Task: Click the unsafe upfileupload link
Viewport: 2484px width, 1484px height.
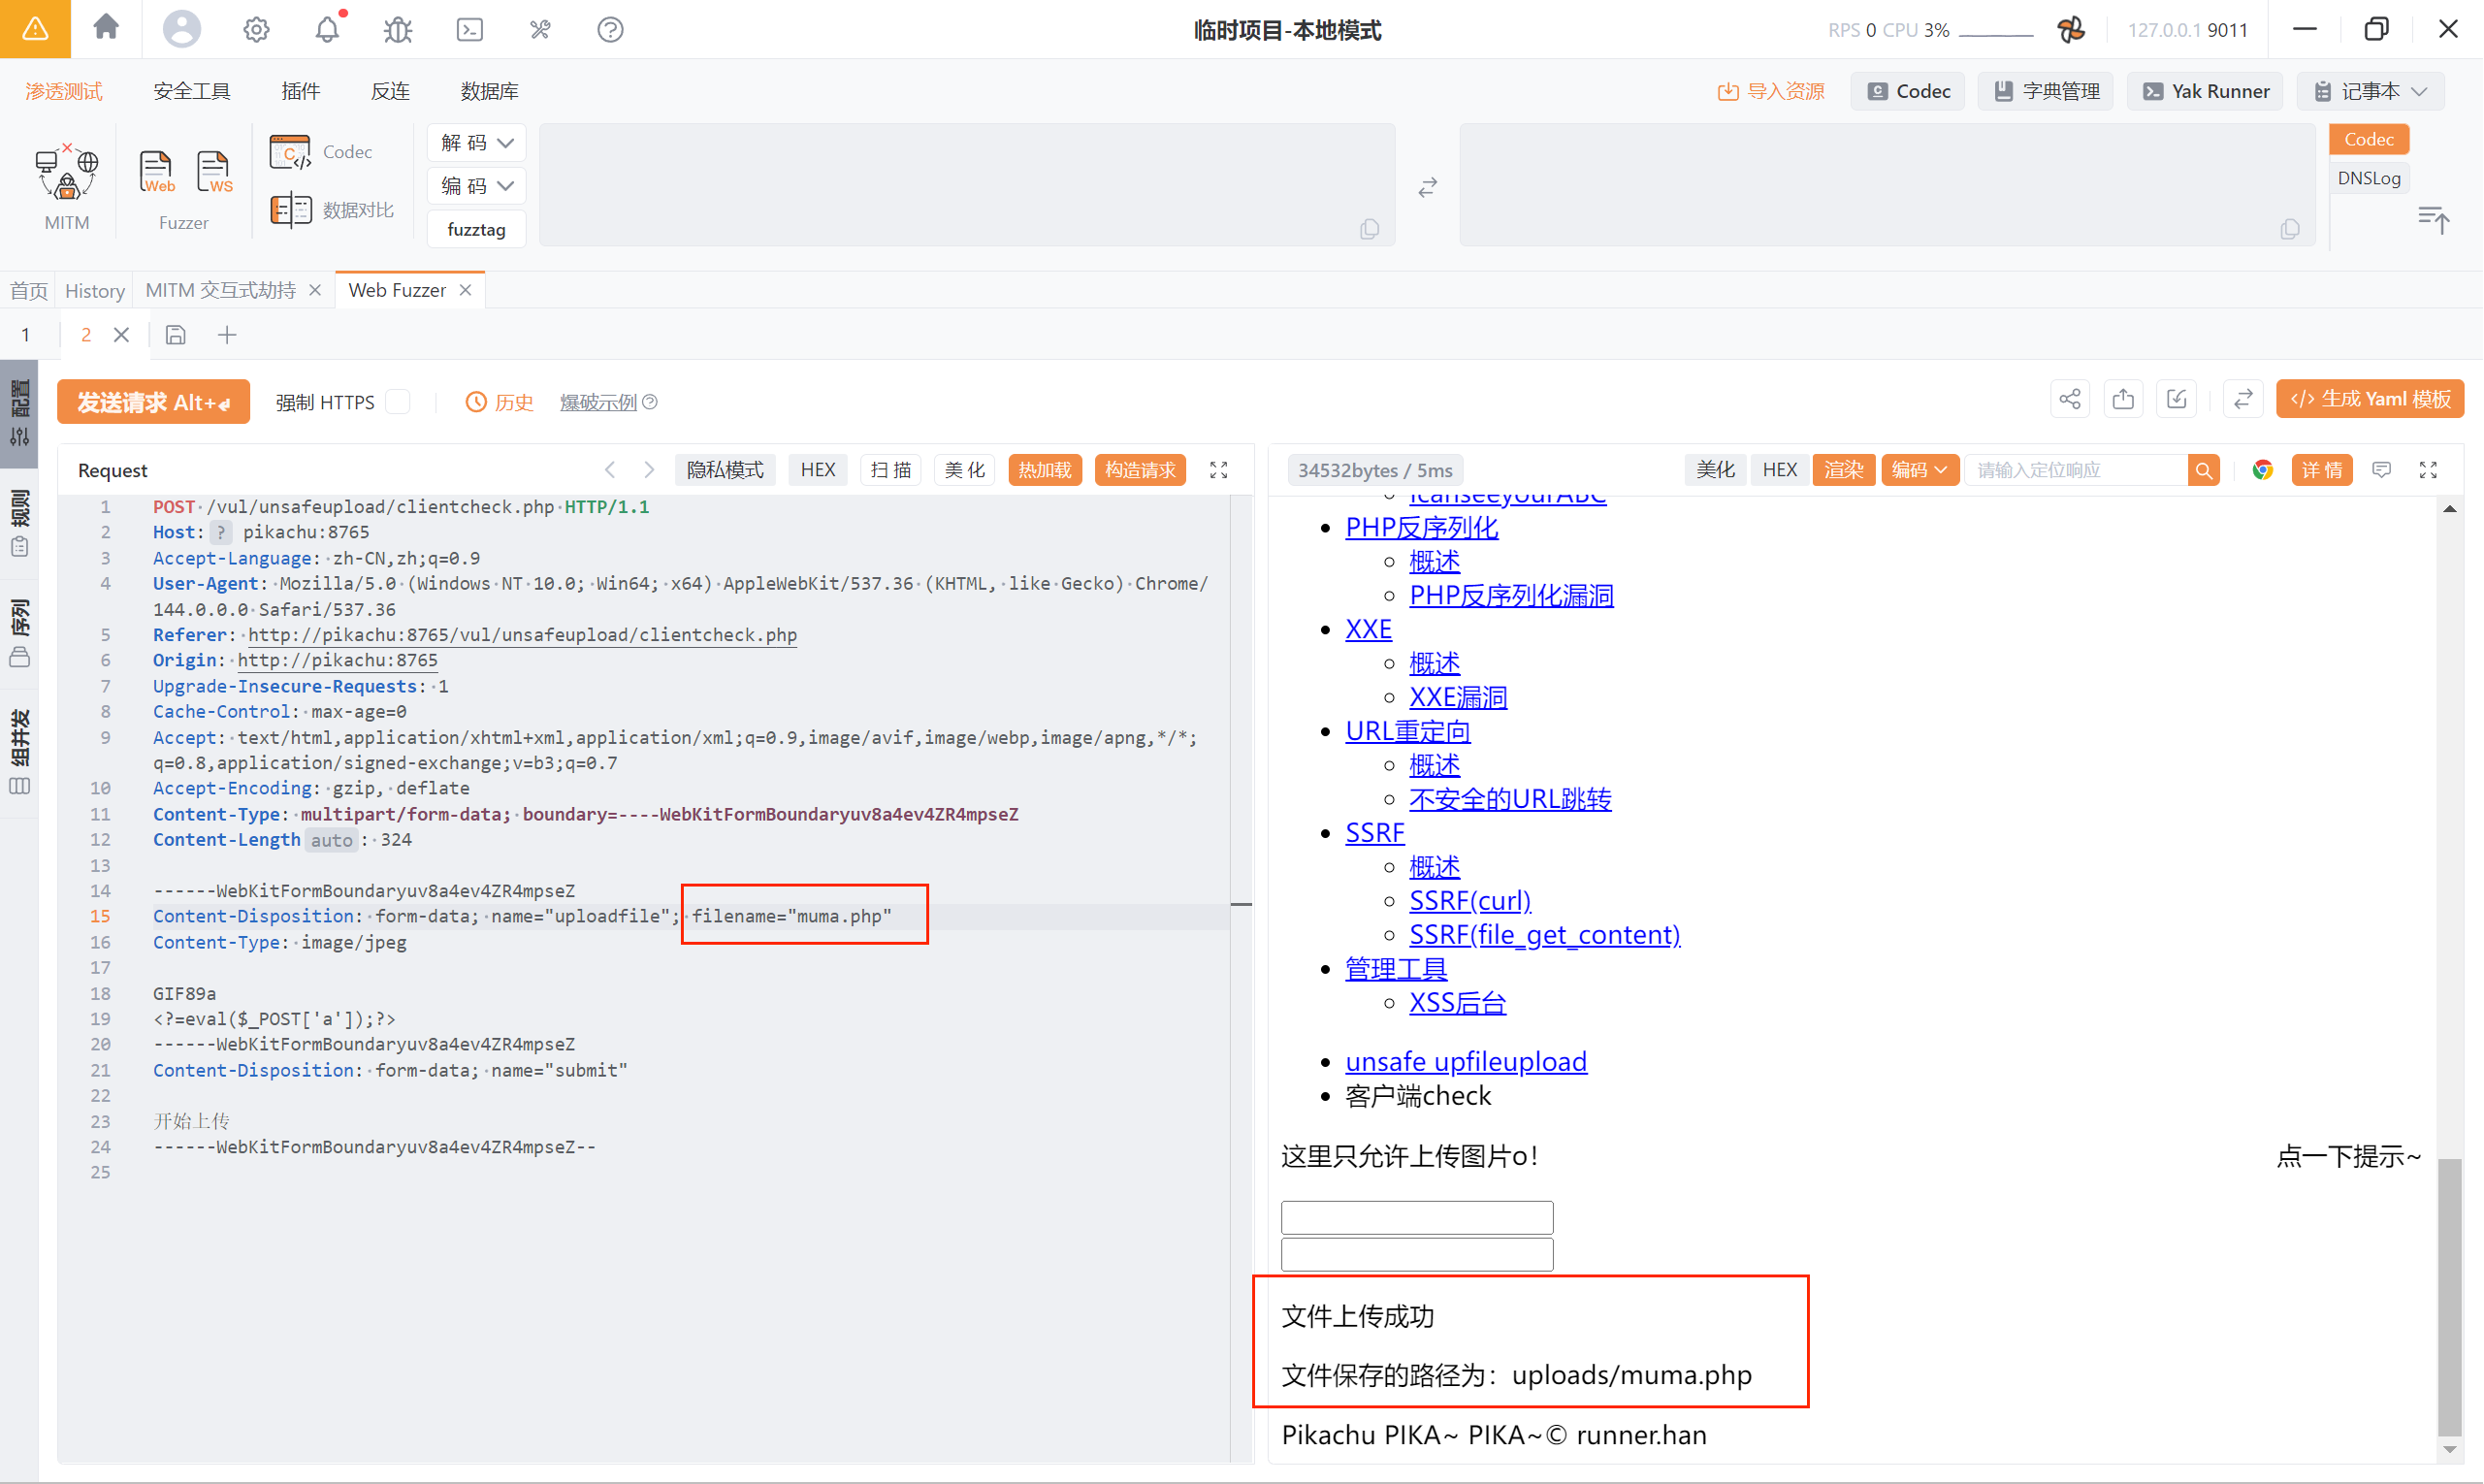Action: pyautogui.click(x=1465, y=1061)
